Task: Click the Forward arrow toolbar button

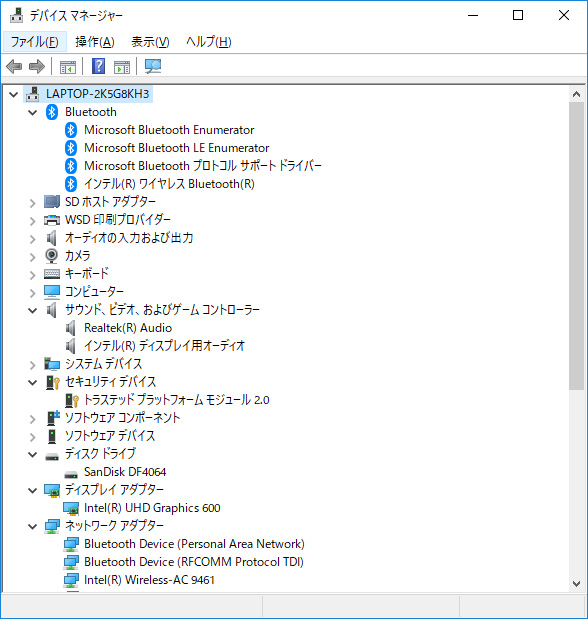Action: coord(37,66)
